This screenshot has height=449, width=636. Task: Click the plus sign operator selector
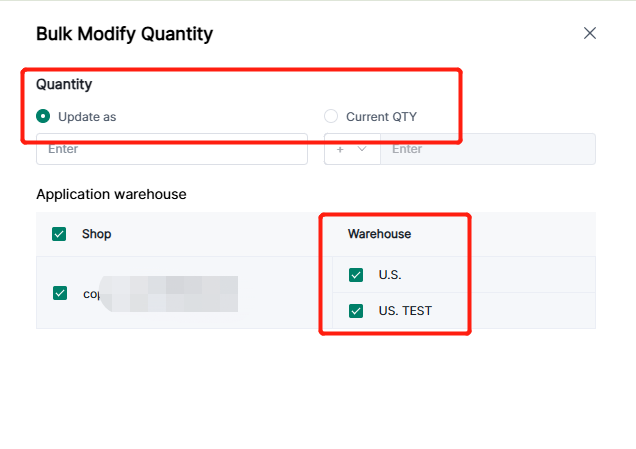[x=341, y=149]
